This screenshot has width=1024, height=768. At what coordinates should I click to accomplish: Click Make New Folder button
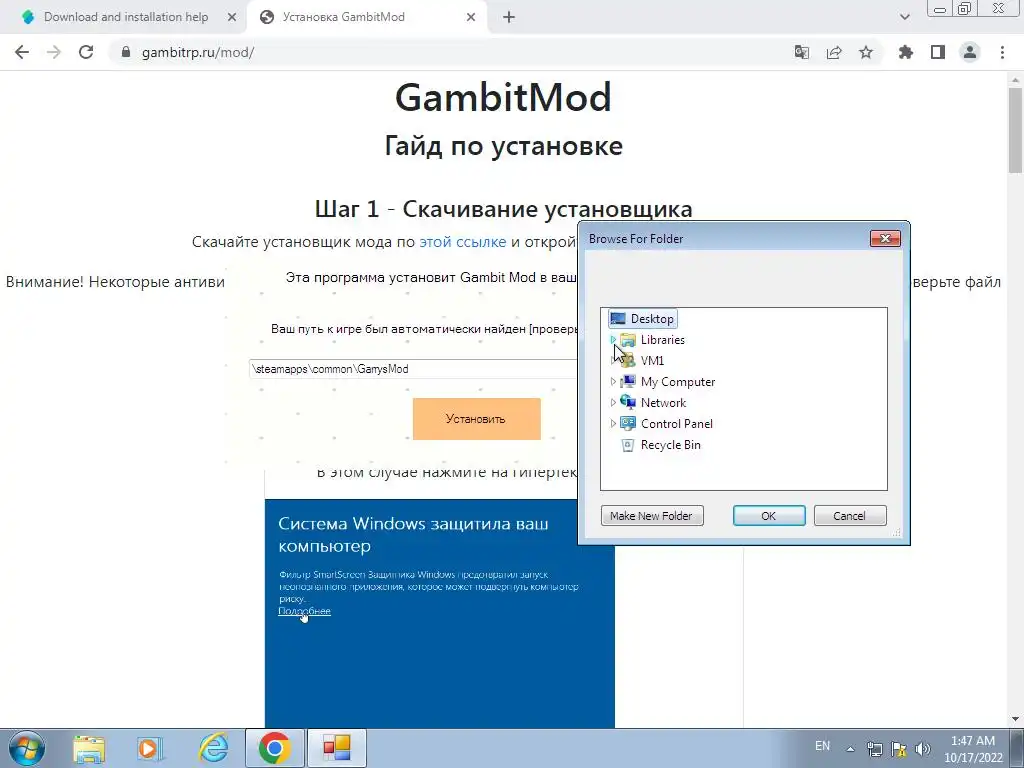click(652, 515)
